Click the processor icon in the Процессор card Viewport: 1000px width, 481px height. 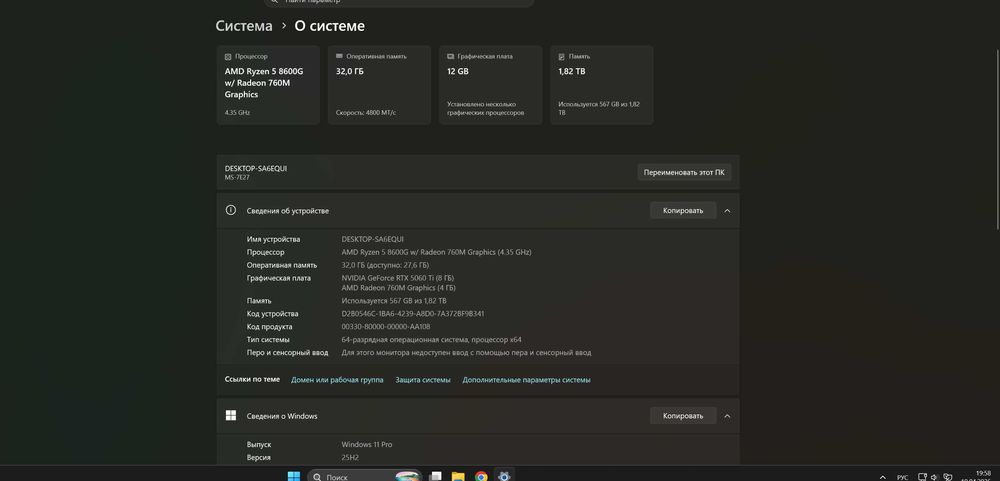pyautogui.click(x=228, y=56)
